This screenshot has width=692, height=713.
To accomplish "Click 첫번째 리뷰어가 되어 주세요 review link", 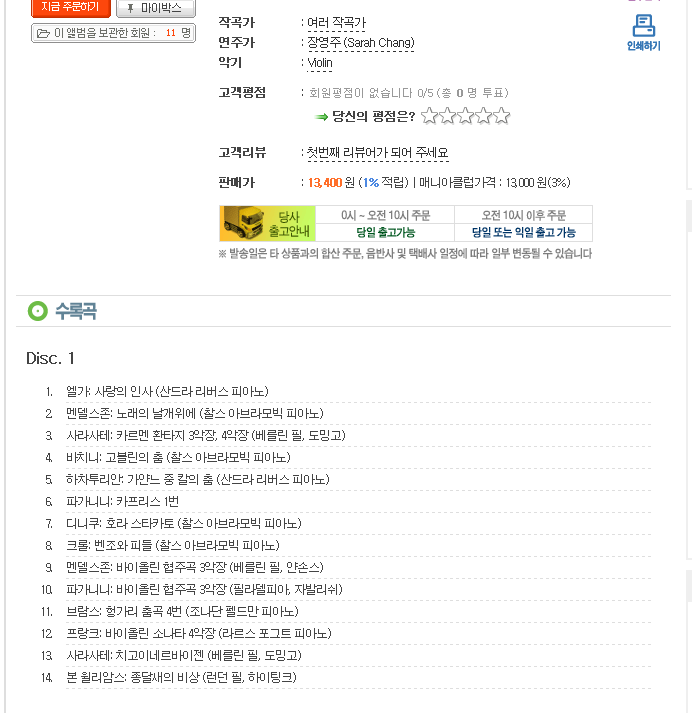I will tap(377, 153).
